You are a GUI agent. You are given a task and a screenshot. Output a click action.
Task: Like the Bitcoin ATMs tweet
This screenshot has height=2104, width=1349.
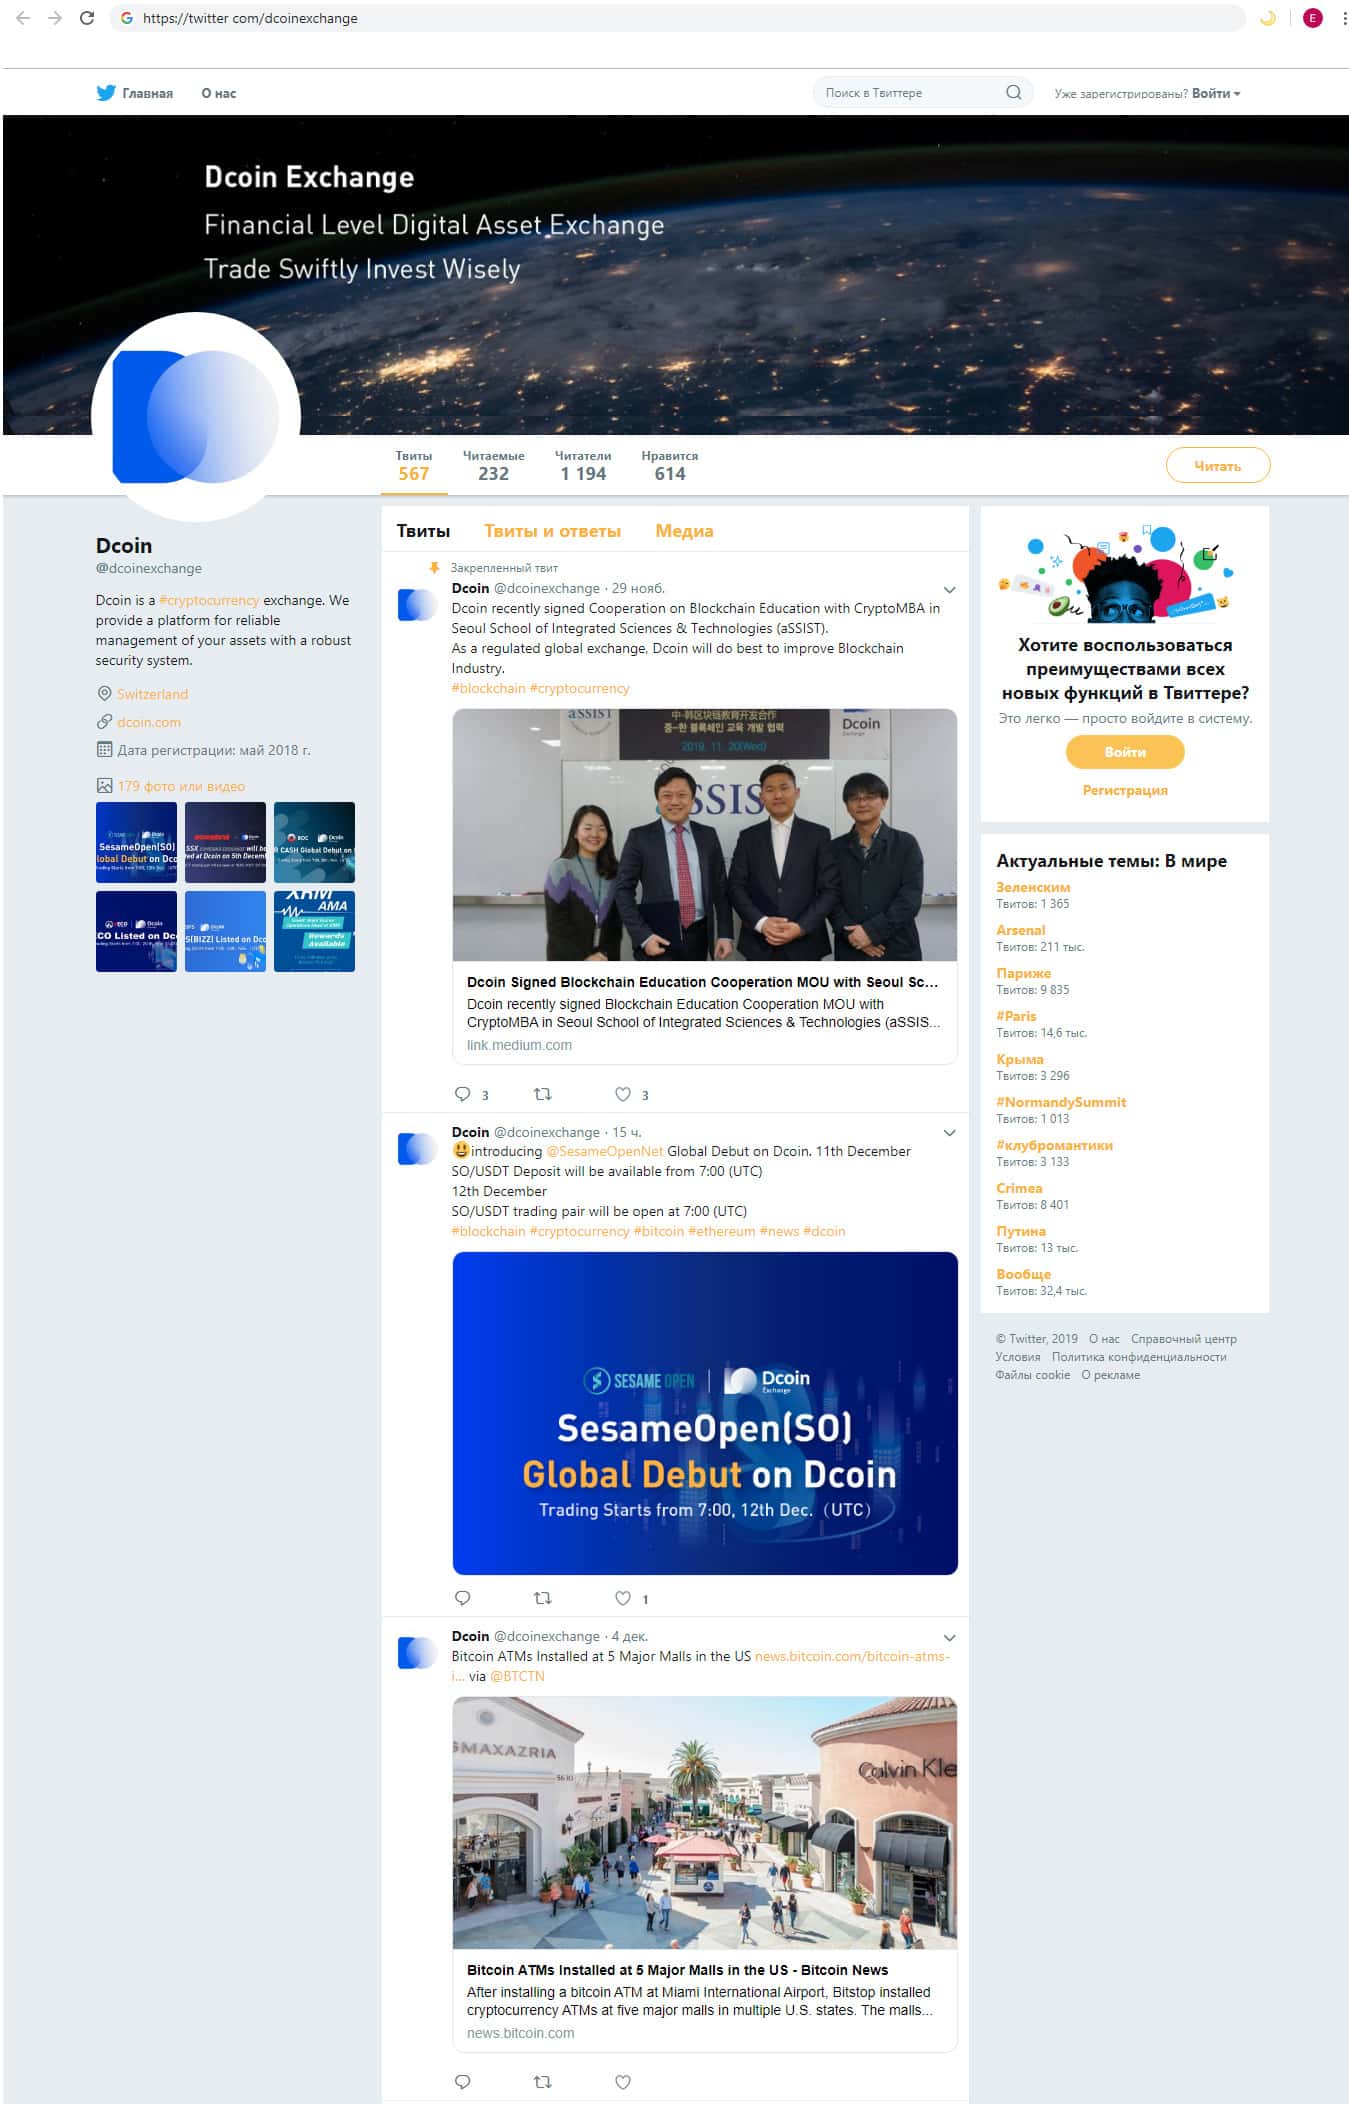[x=623, y=2082]
